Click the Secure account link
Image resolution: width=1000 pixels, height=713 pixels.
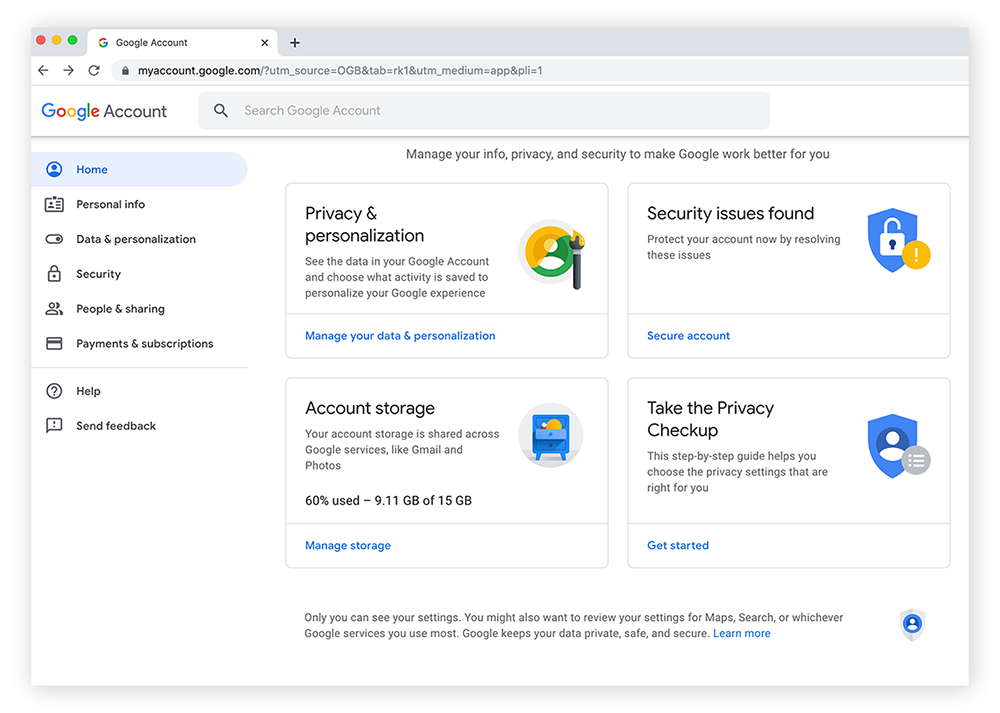point(688,335)
